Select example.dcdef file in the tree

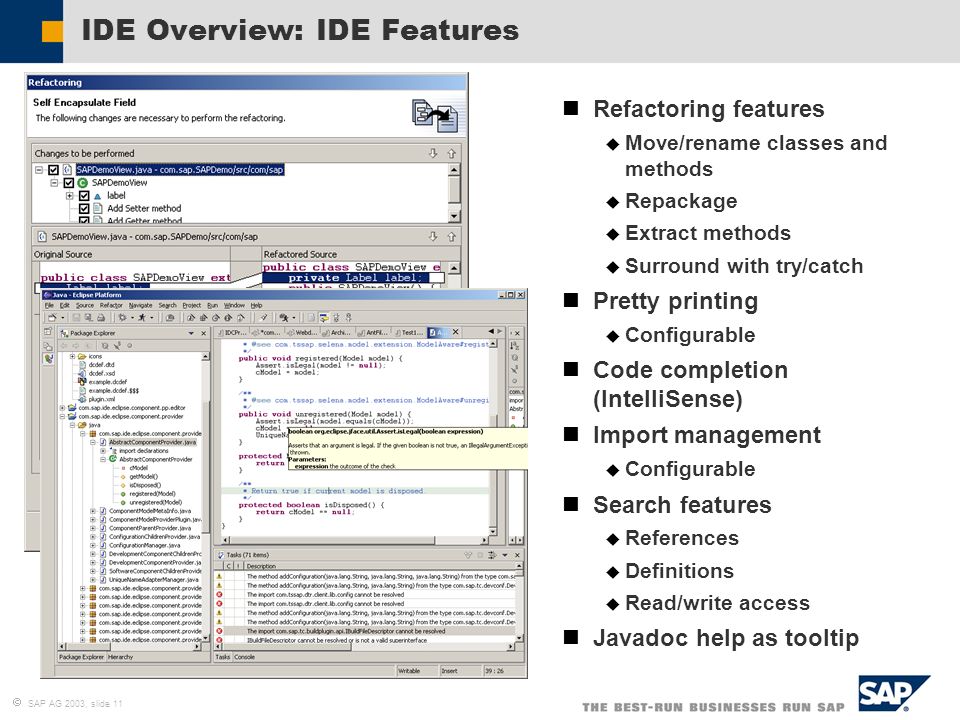tap(107, 382)
